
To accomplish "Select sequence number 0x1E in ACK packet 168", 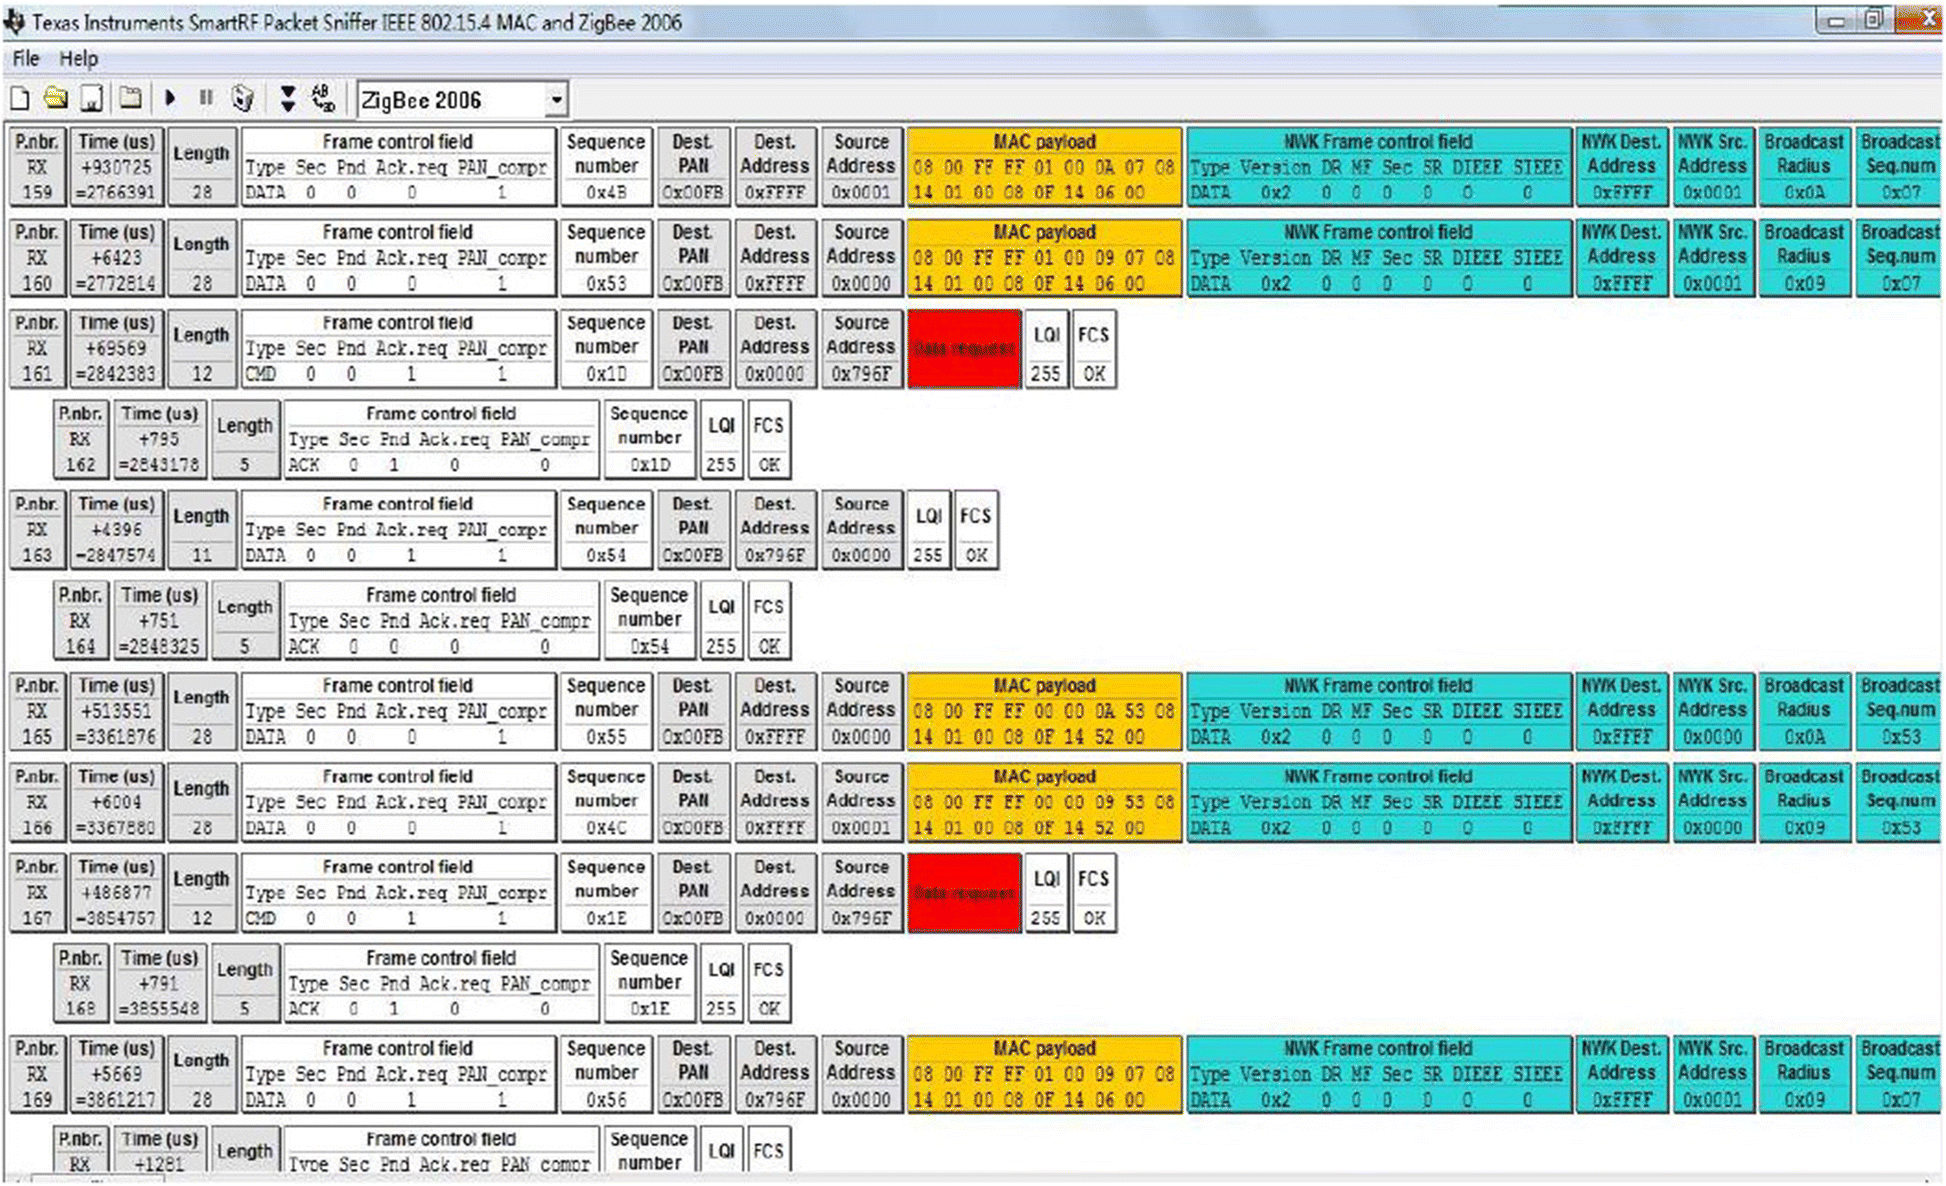I will pyautogui.click(x=649, y=983).
